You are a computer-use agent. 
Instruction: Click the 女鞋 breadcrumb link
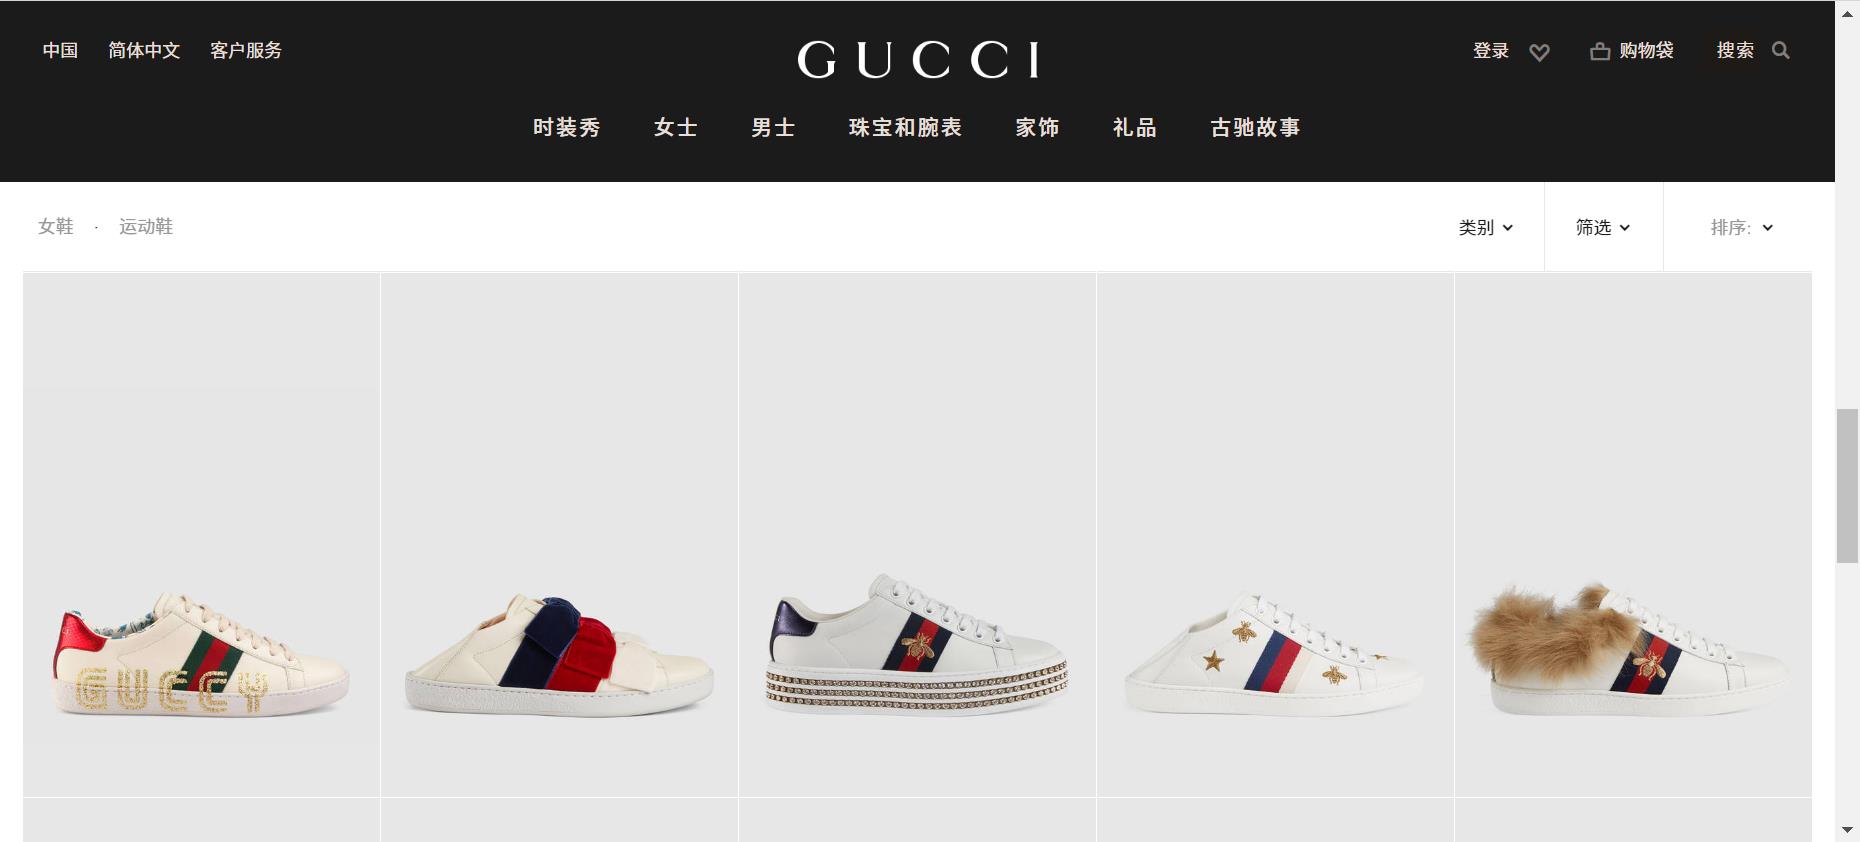pos(56,227)
